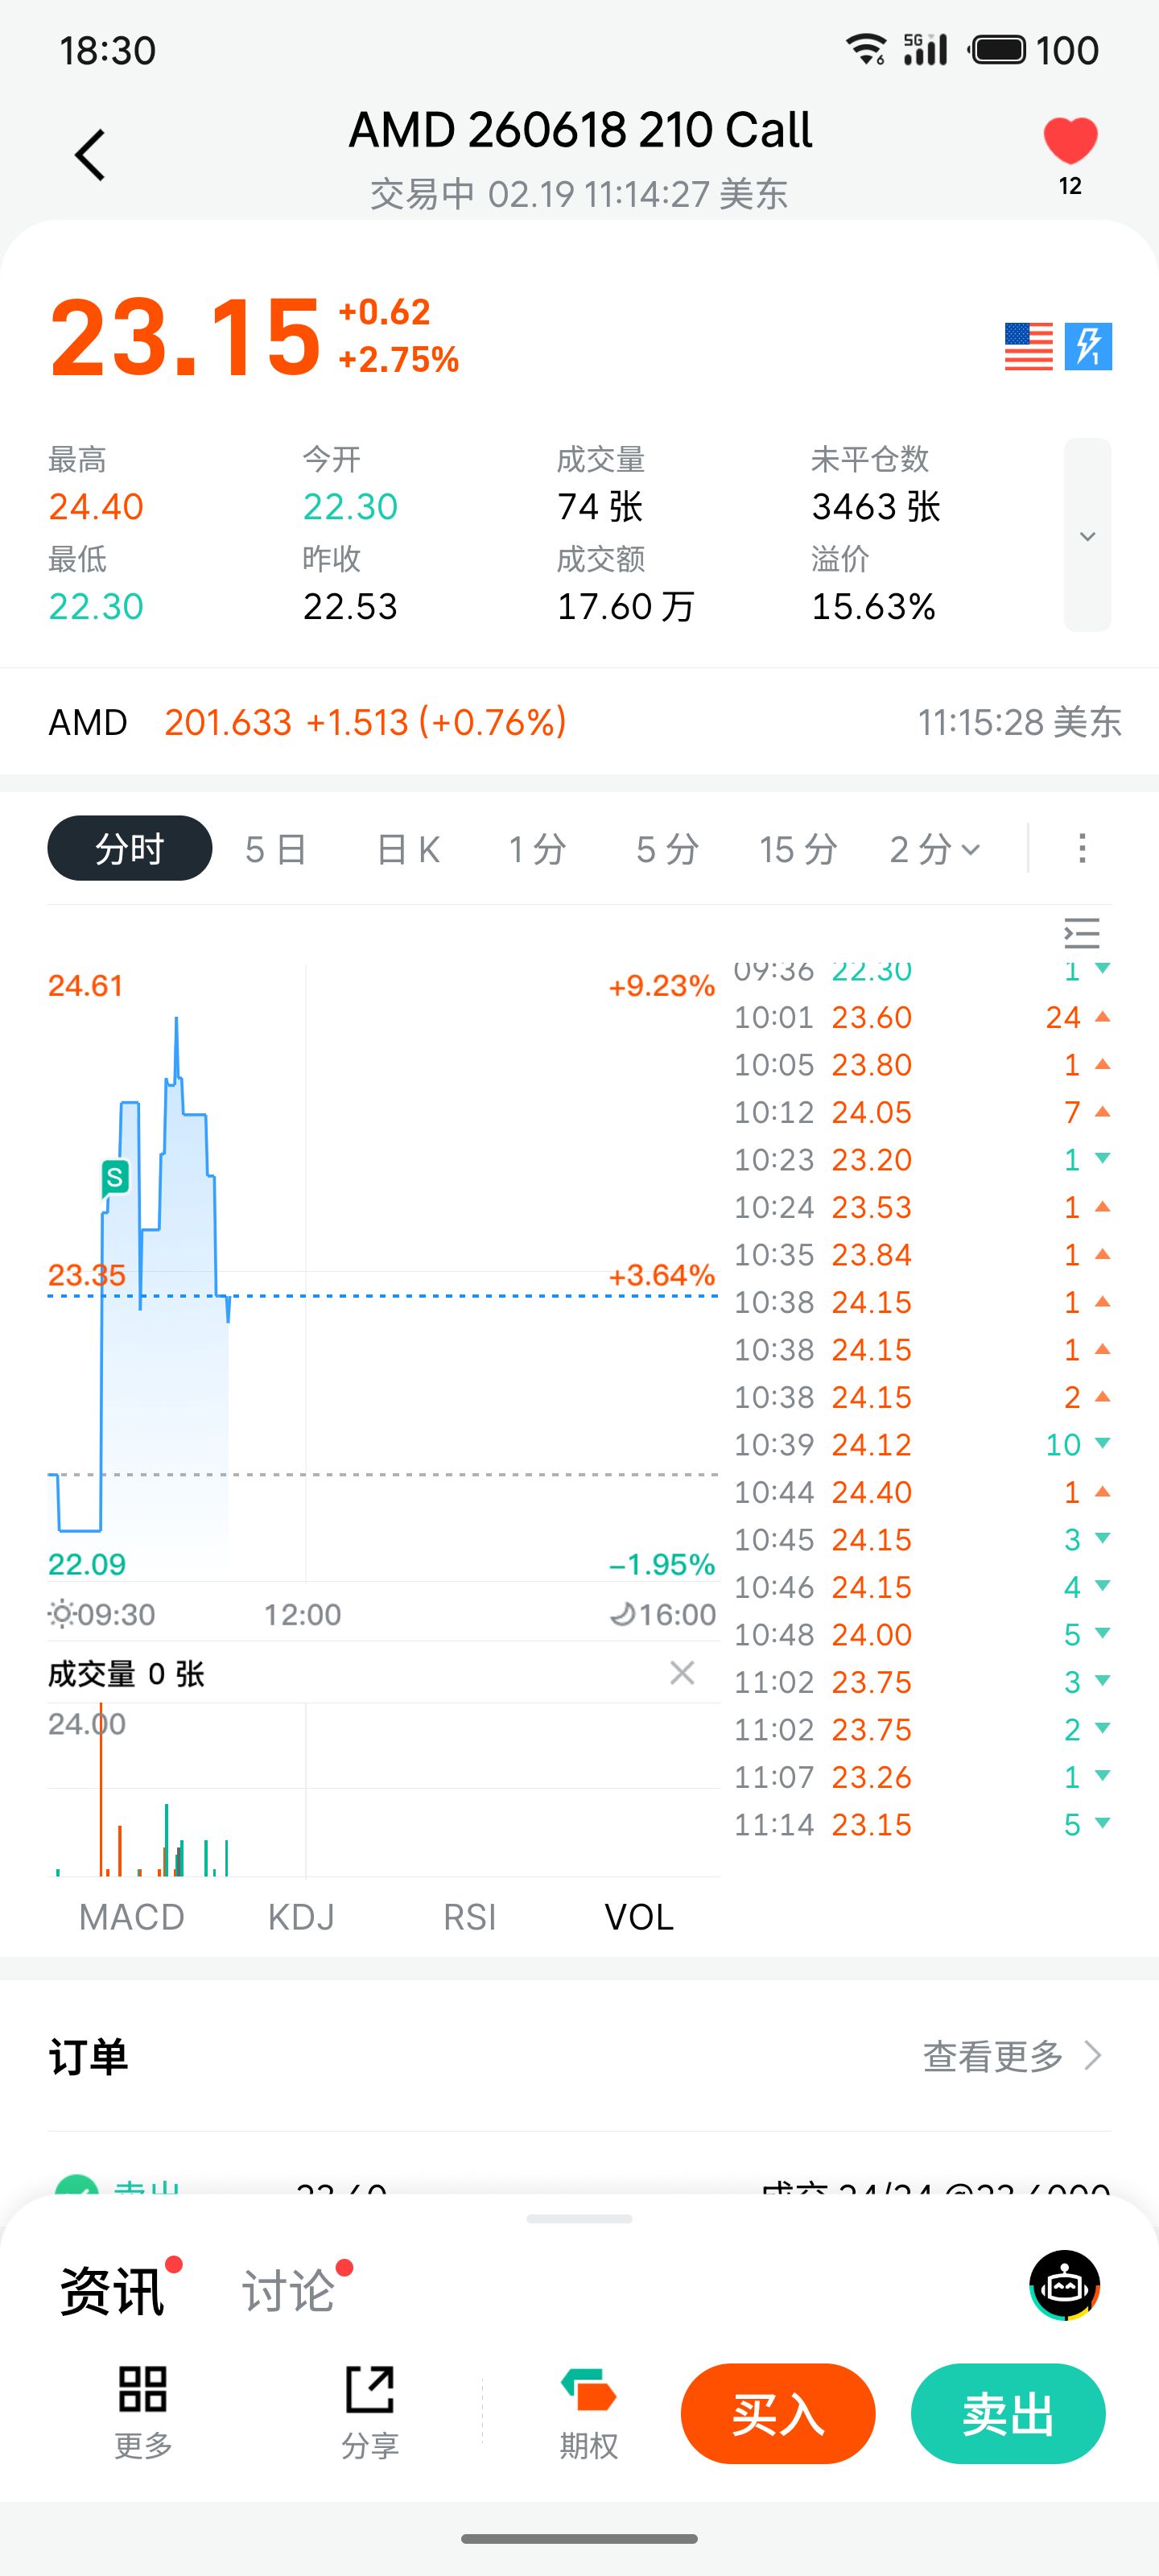Select the MACD indicator

(x=131, y=1917)
